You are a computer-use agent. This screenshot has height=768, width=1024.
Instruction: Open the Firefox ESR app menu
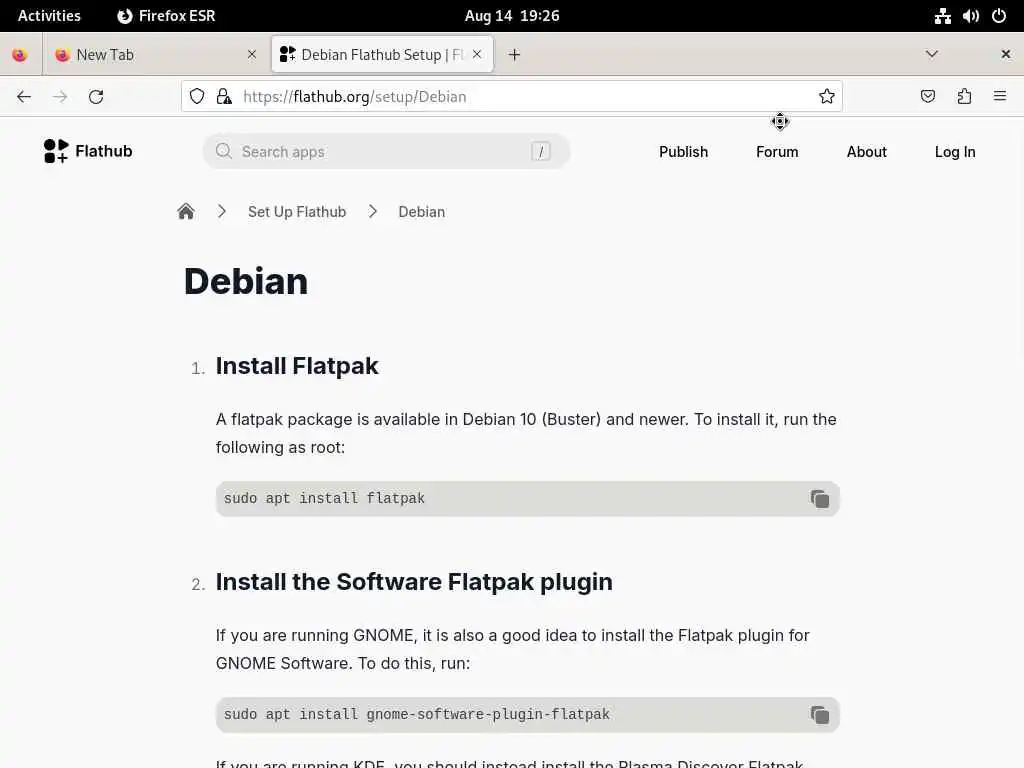(166, 16)
